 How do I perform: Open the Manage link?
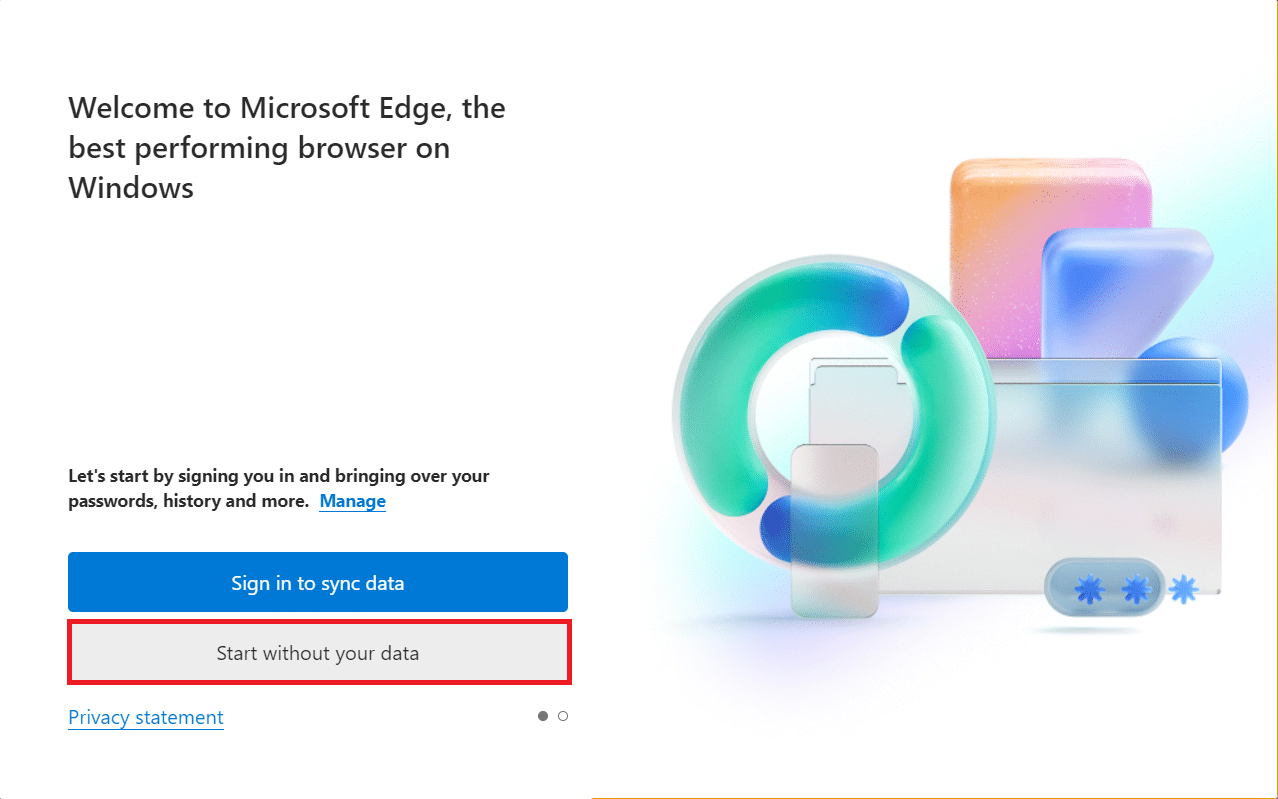coord(352,501)
